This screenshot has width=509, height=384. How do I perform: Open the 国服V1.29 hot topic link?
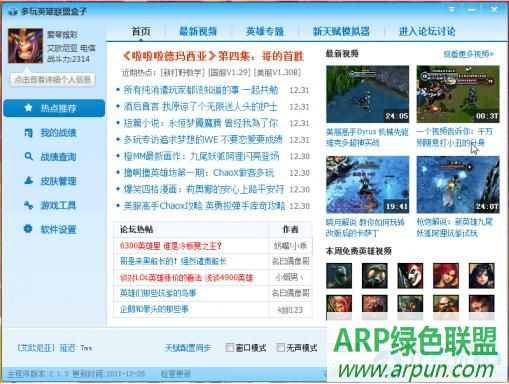[x=229, y=73]
